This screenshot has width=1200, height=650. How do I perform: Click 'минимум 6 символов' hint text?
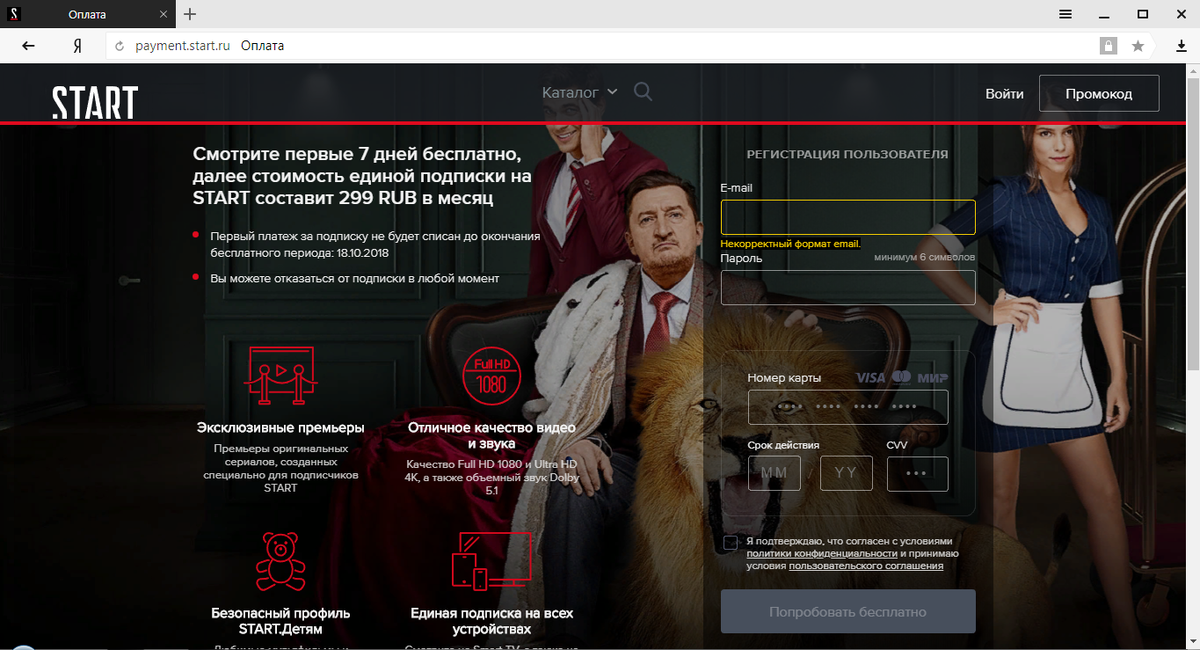coord(925,257)
